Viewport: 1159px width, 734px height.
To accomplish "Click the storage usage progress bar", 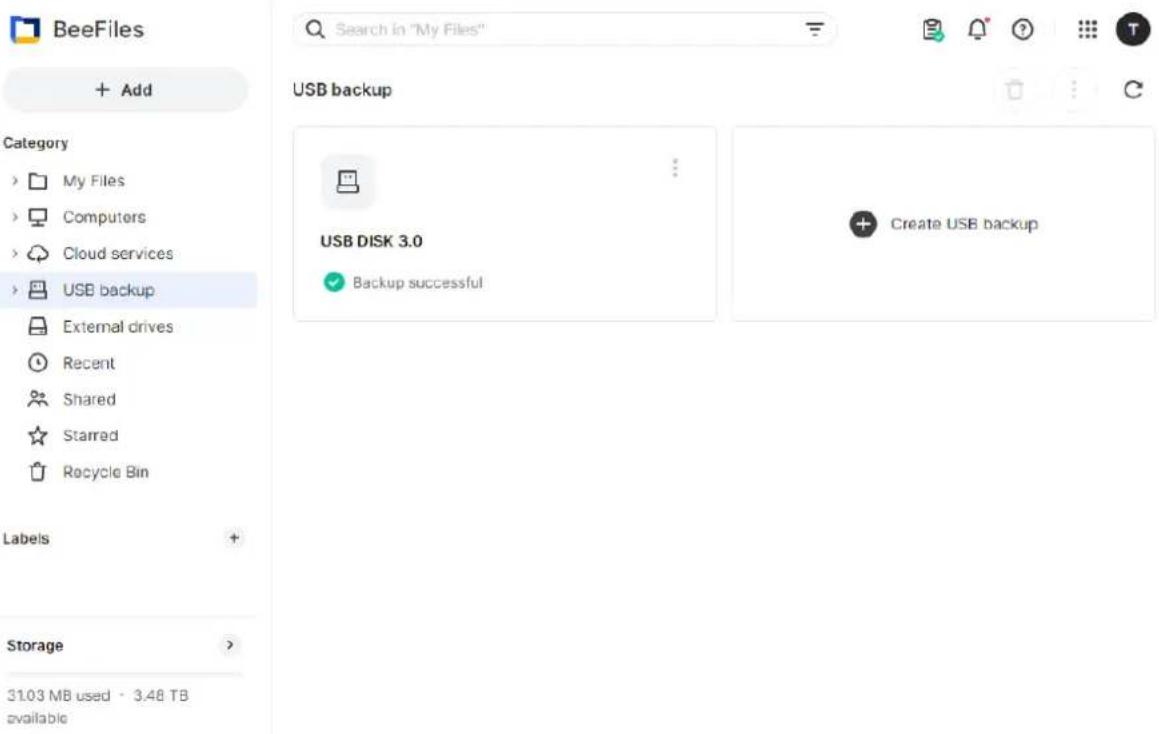I will pos(124,673).
